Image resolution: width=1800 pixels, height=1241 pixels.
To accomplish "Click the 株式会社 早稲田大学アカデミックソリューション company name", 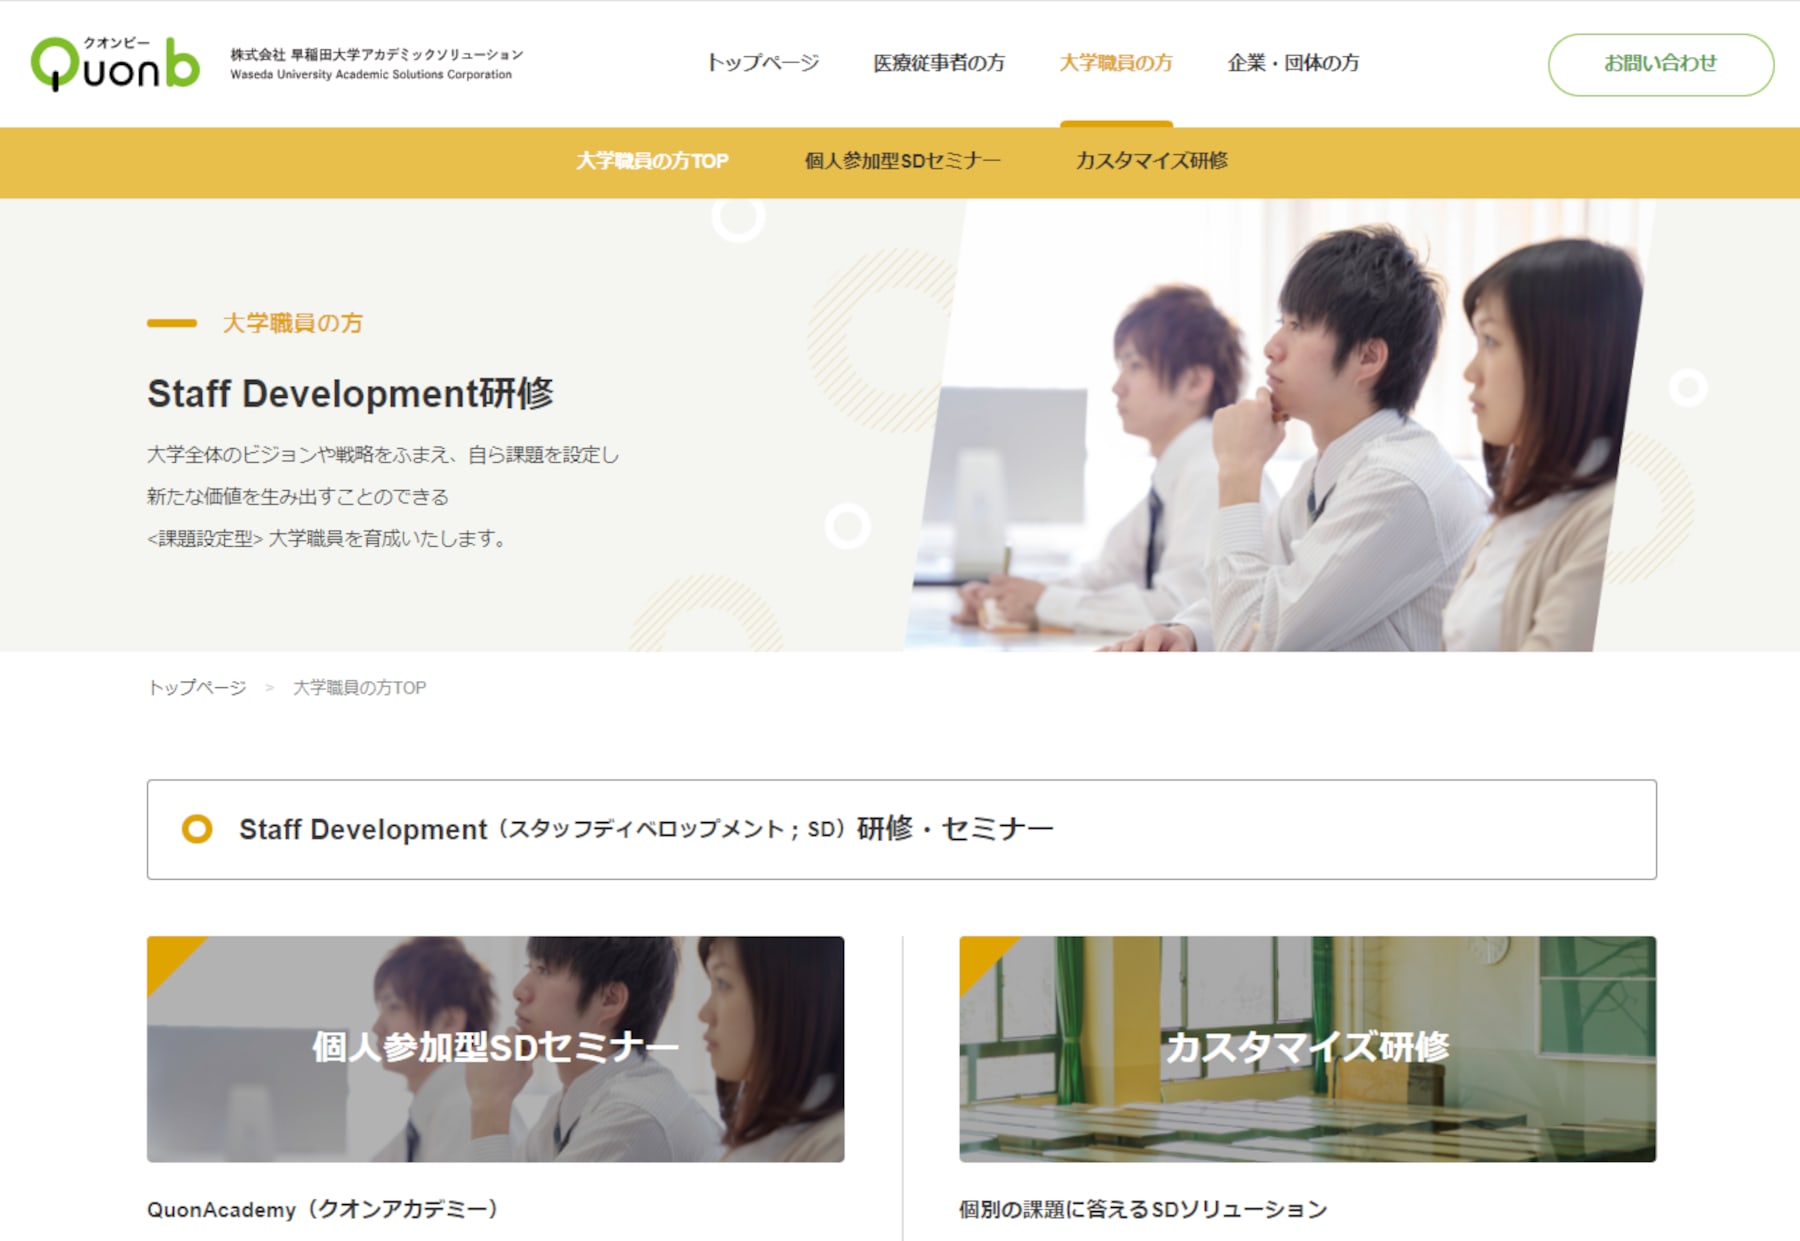I will (376, 54).
